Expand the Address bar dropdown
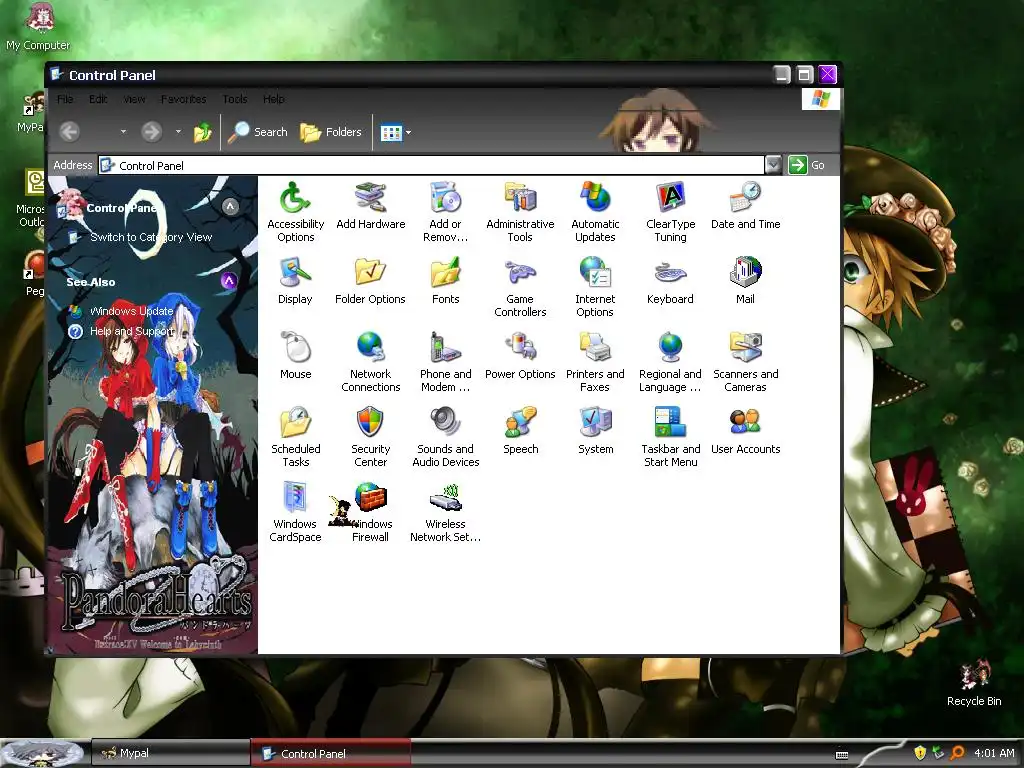The image size is (1024, 768). pyautogui.click(x=773, y=165)
